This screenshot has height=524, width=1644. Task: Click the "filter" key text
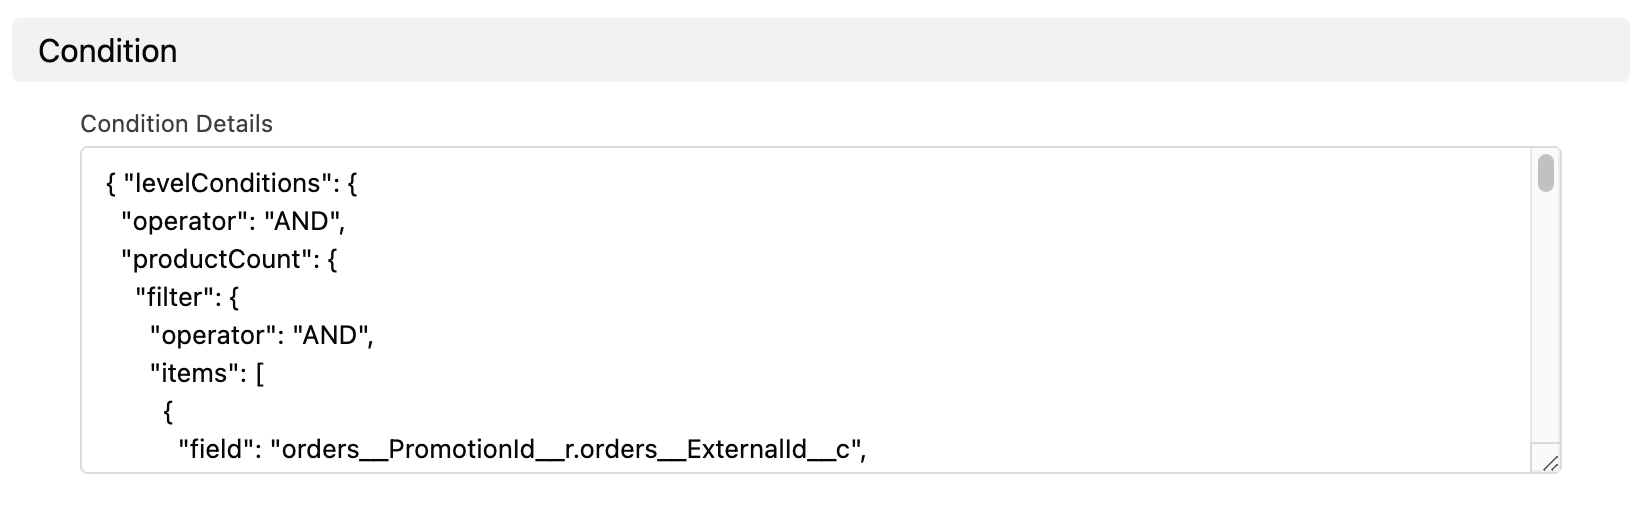click(174, 298)
